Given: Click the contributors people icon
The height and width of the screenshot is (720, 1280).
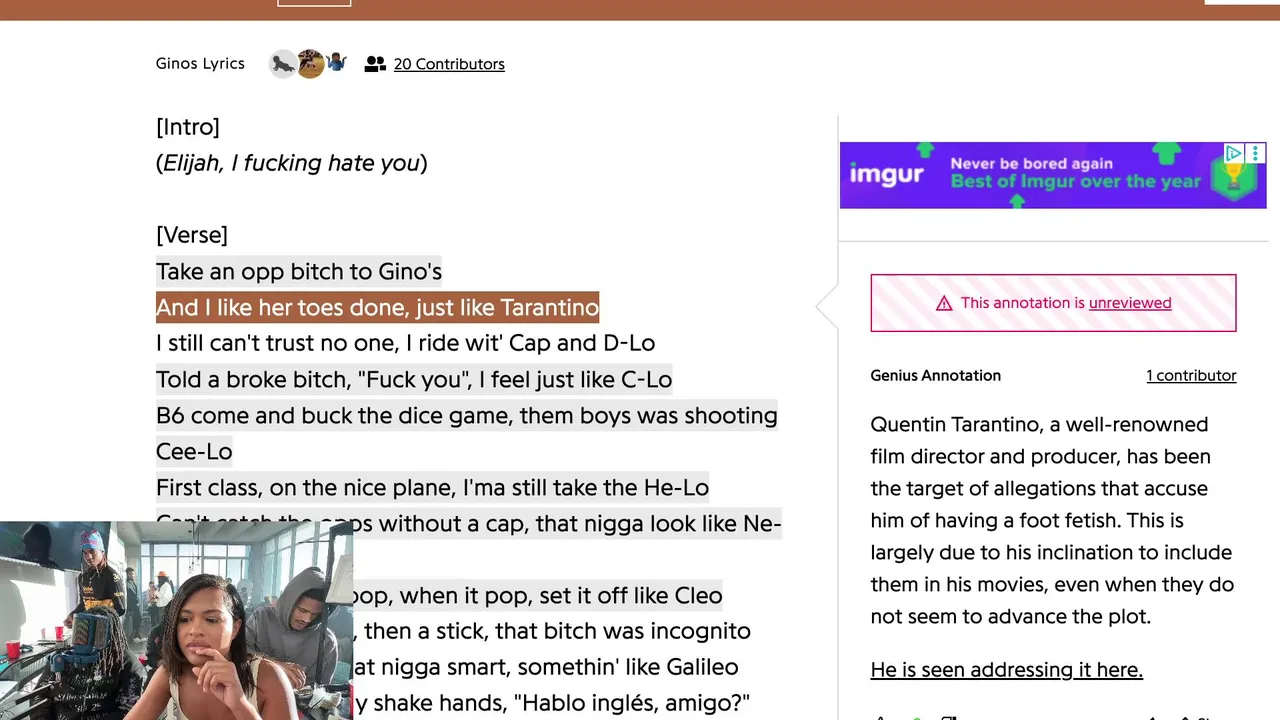Looking at the screenshot, I should pos(375,64).
